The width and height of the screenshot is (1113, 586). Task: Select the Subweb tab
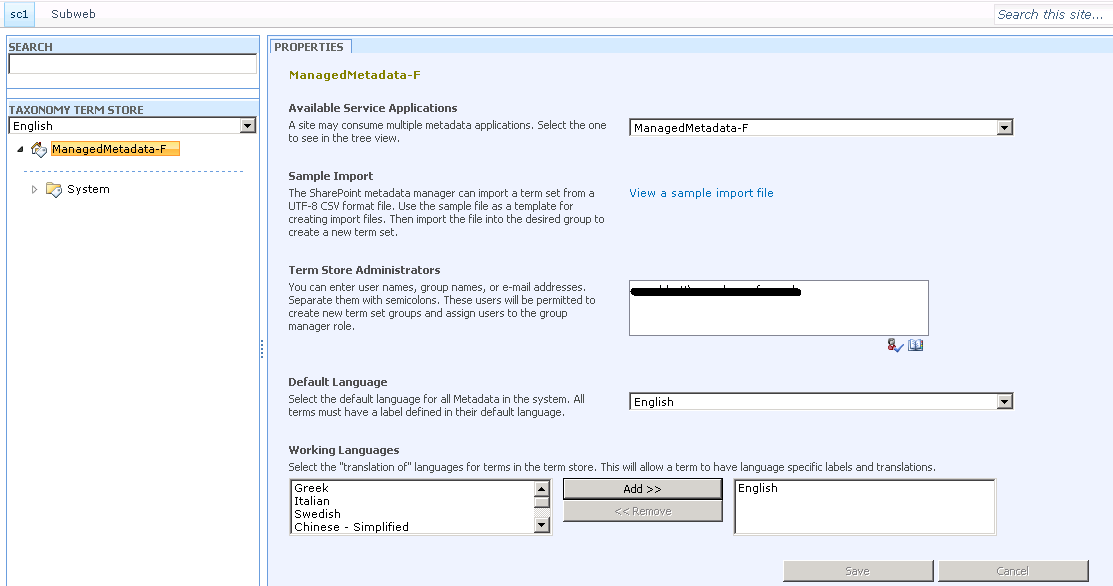(72, 14)
